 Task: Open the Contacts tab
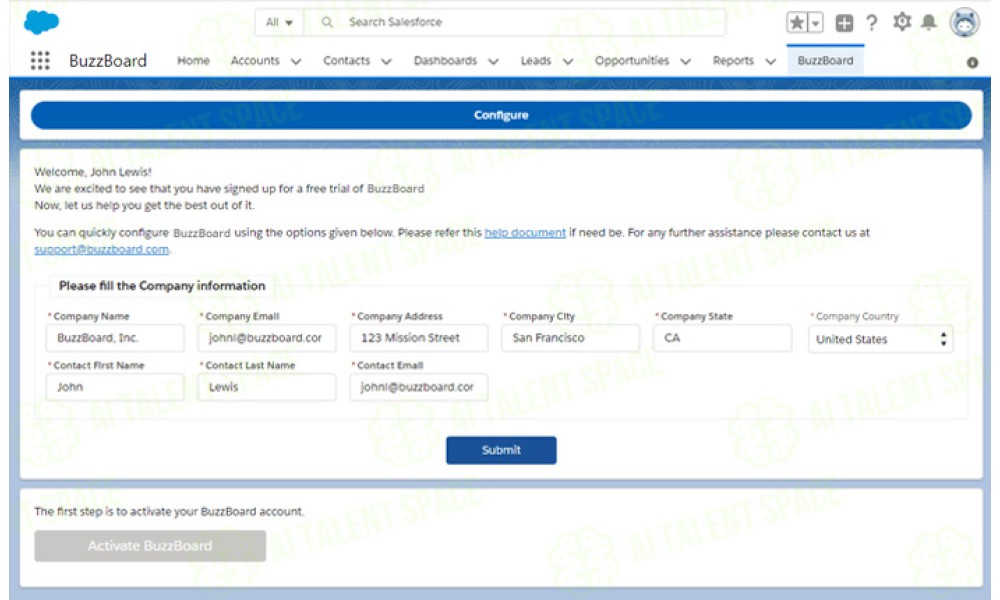(346, 61)
